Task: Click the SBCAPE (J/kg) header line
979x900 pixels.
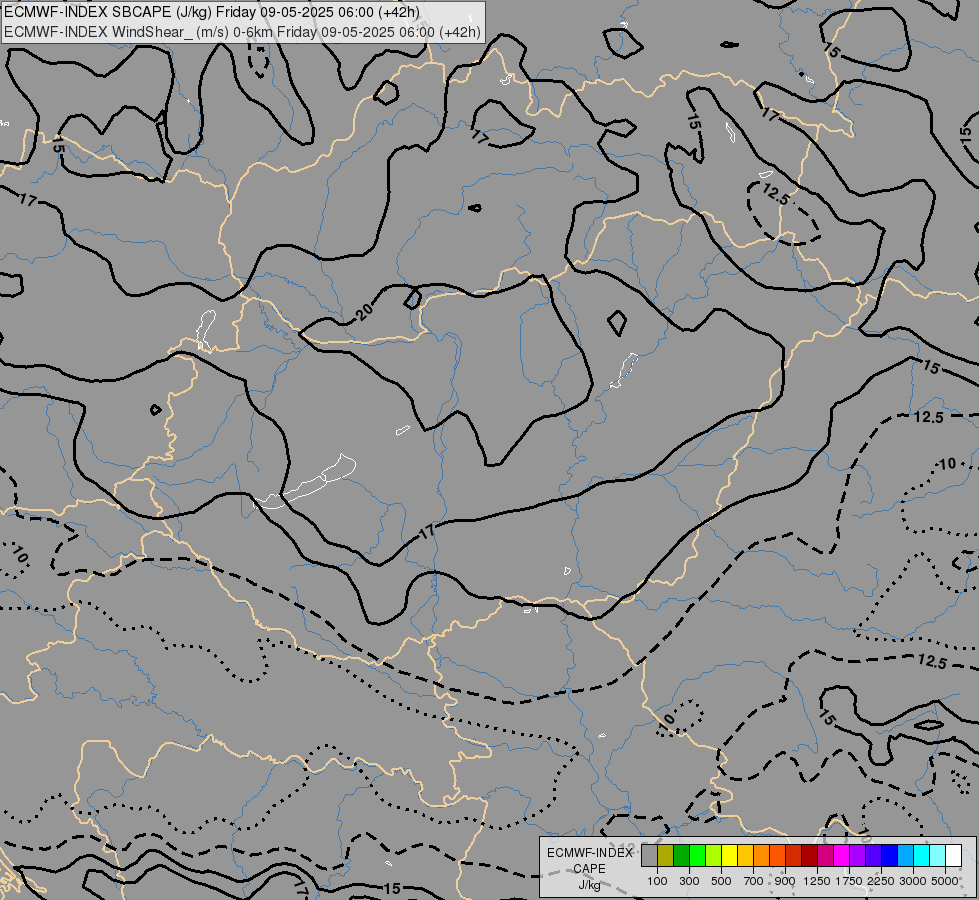Action: 212,12
